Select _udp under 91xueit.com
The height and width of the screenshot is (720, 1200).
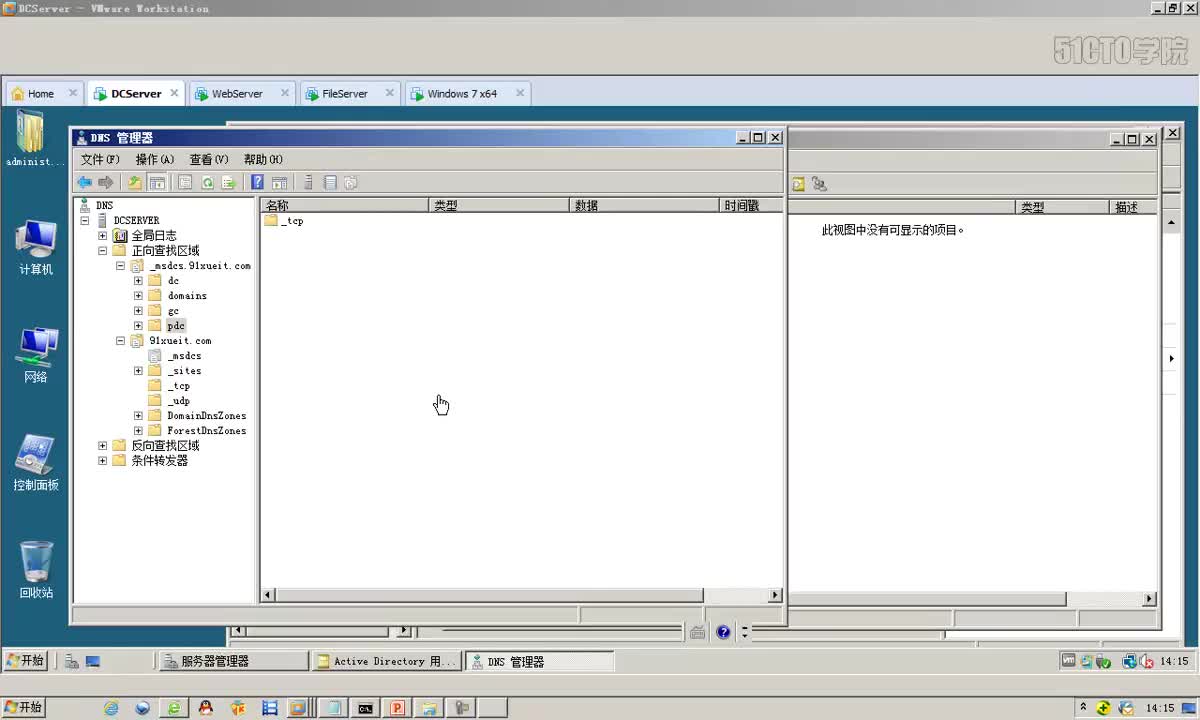(x=178, y=400)
